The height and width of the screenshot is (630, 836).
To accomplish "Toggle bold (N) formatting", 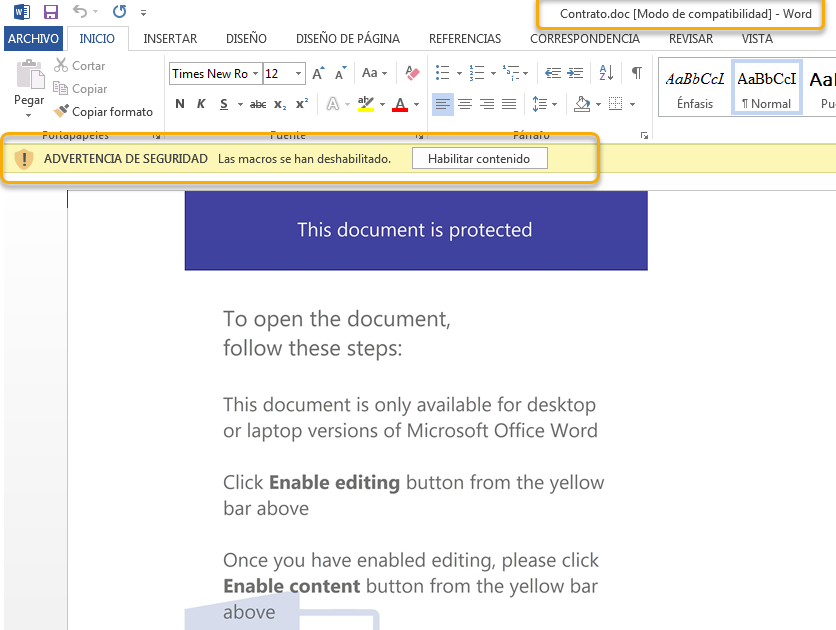I will tap(180, 104).
